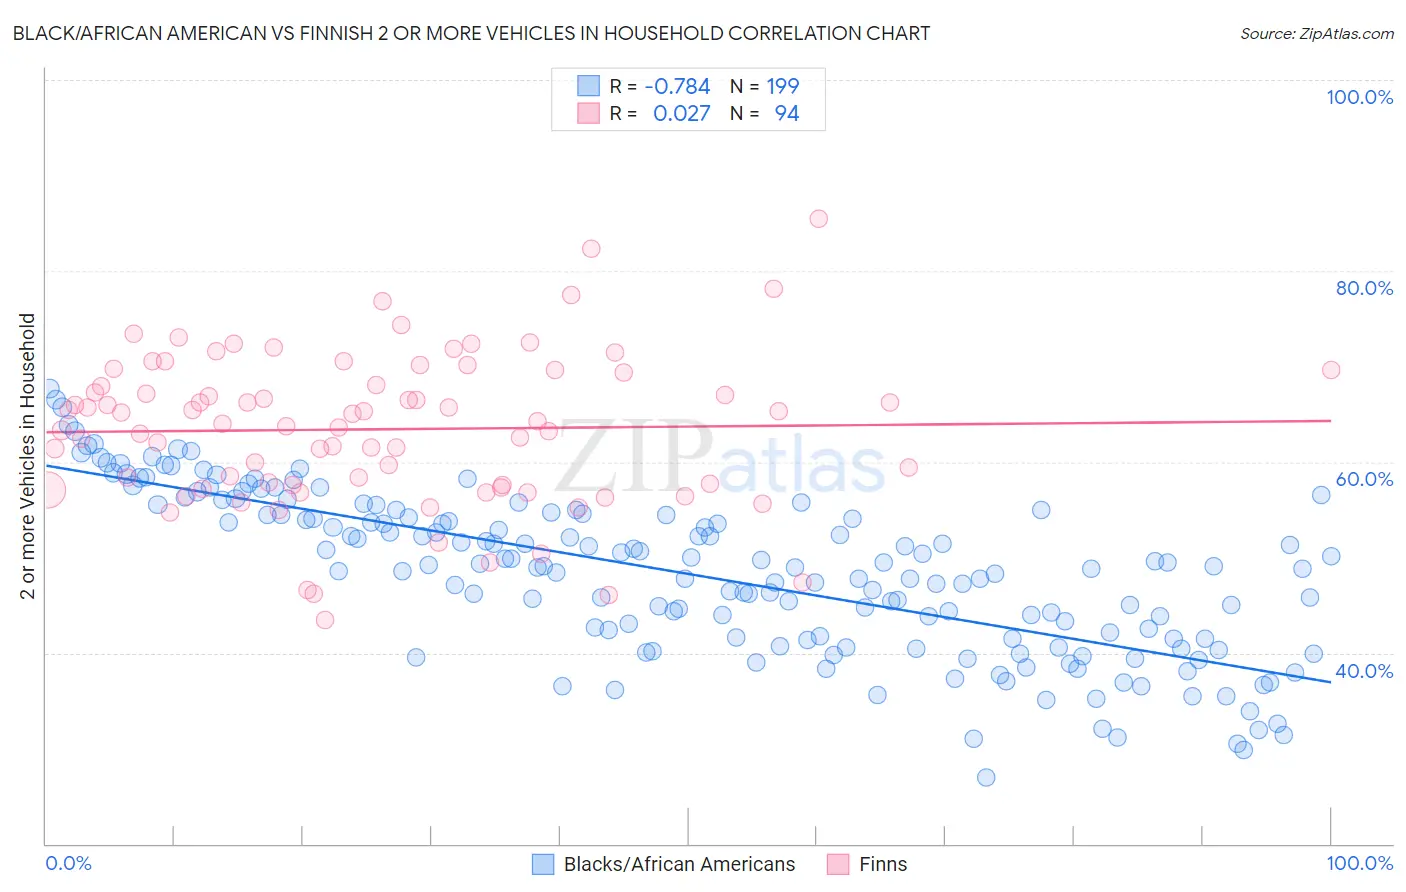Click the y-axis title 2 or more Vehicles
Viewport: 1406px width, 892px height.
28,456
